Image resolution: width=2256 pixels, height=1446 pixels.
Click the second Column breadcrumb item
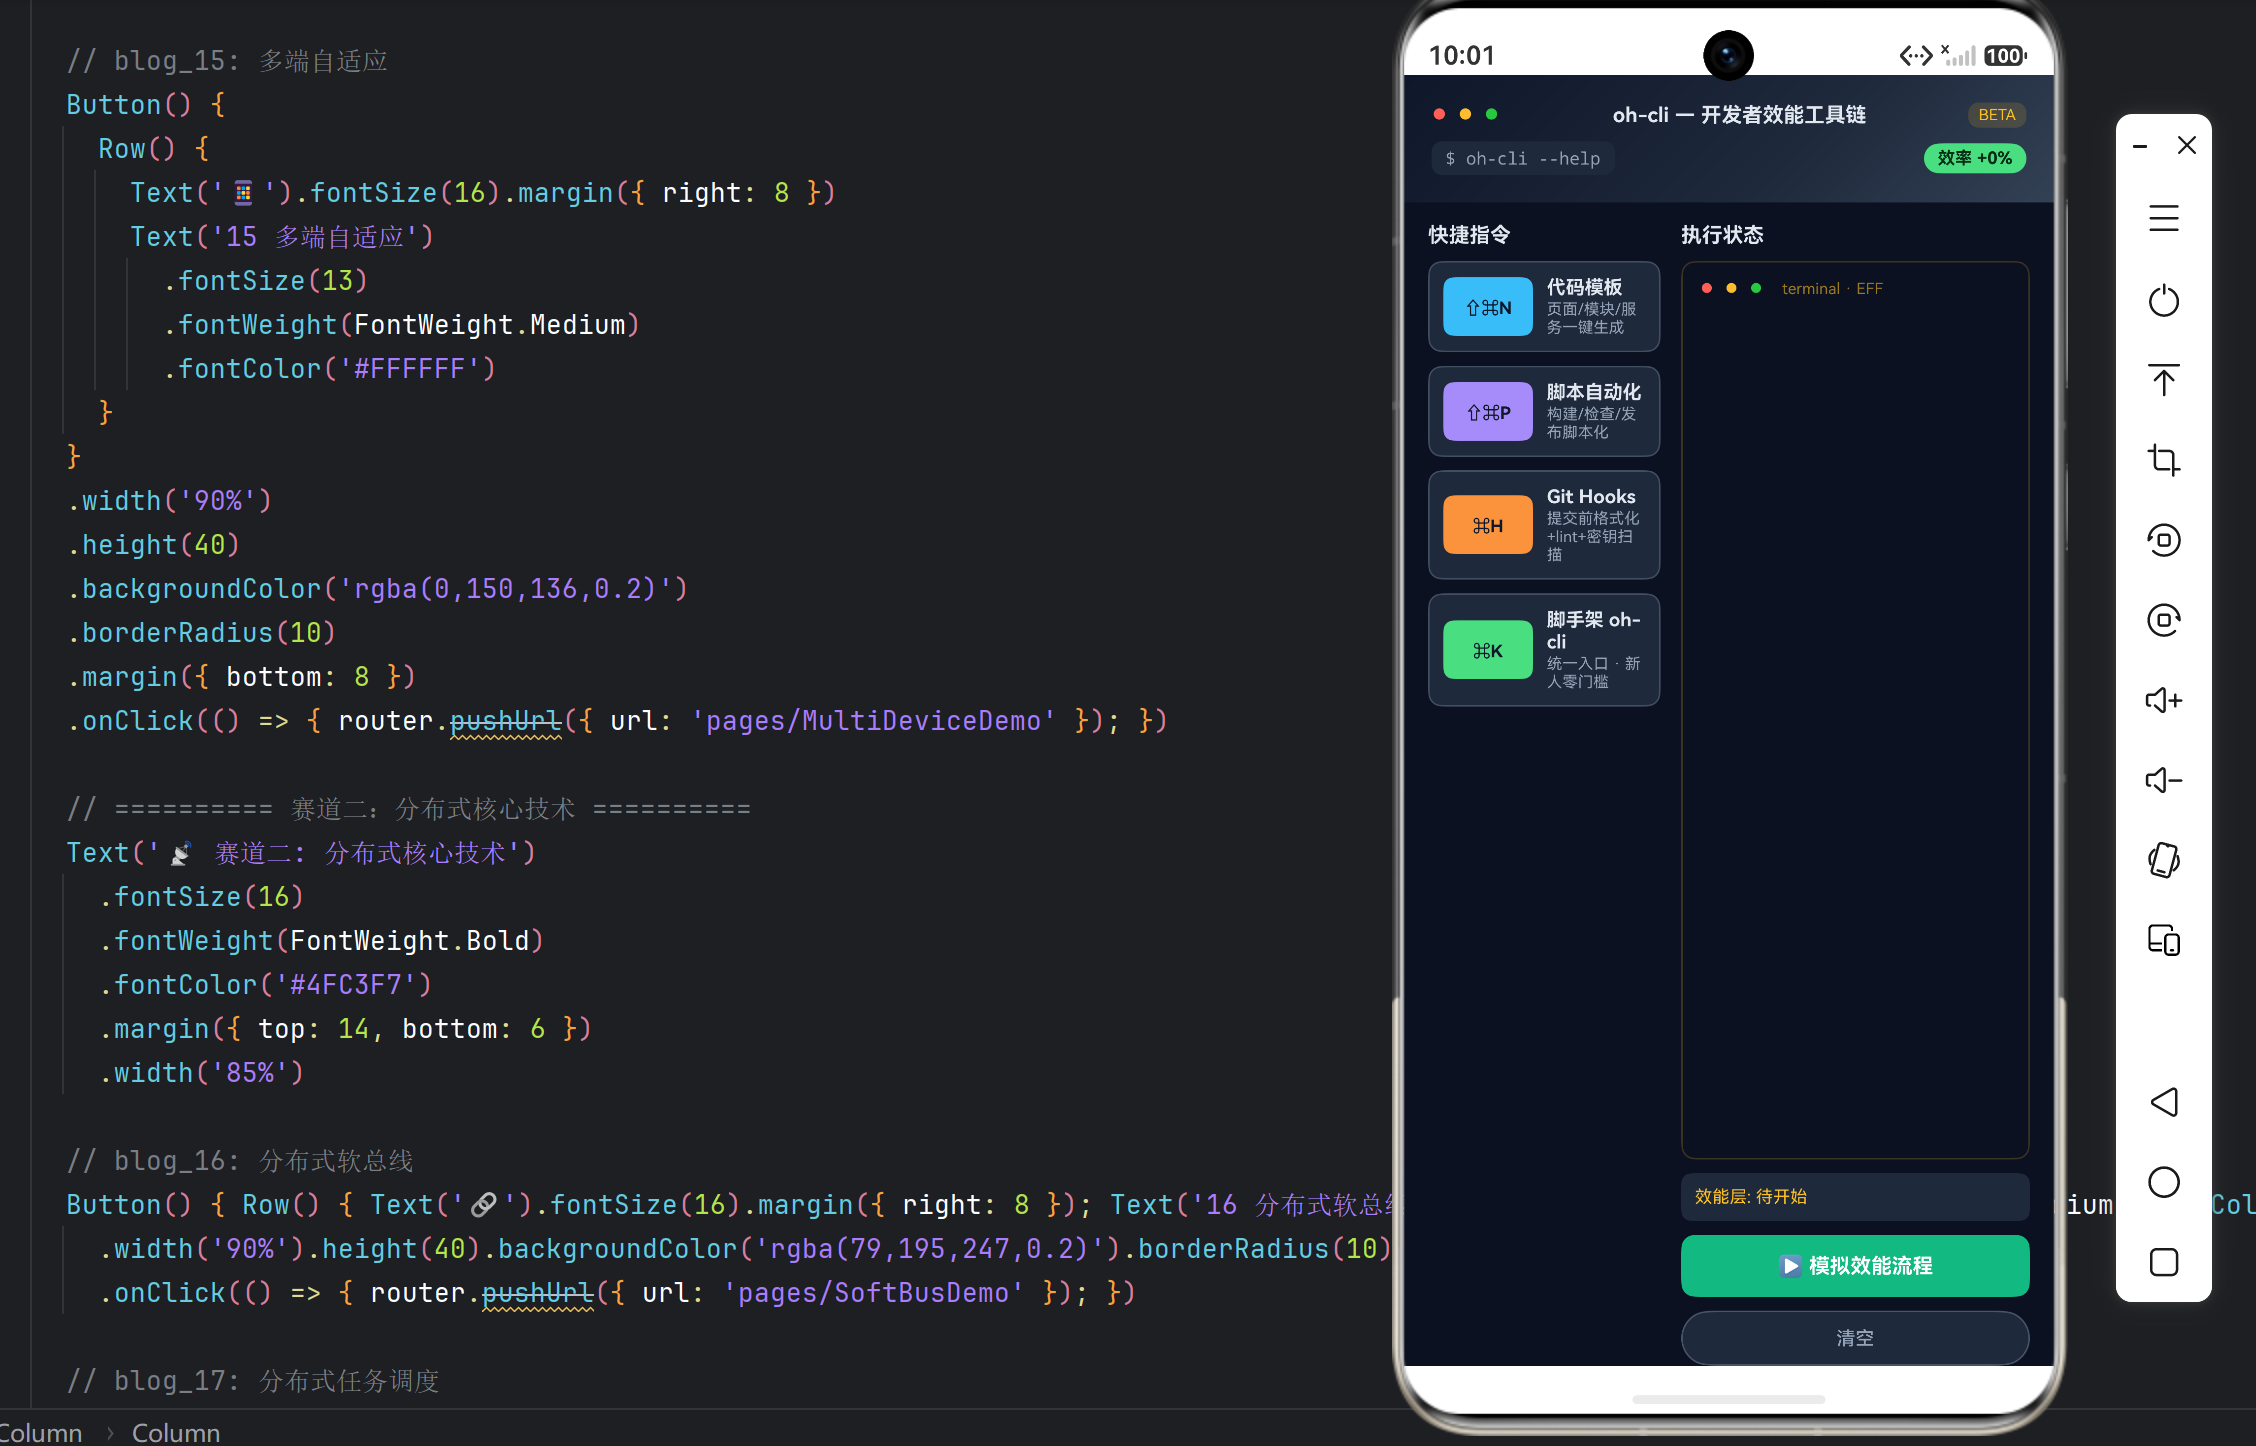click(x=176, y=1432)
